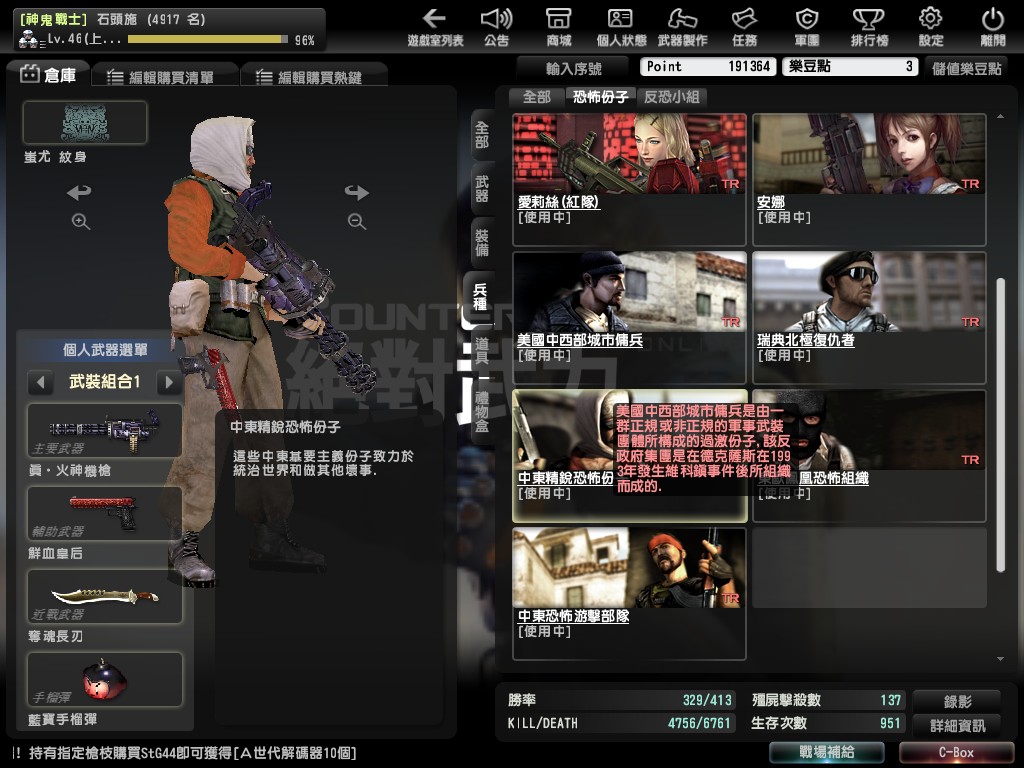Open the 倉庫 inventory tab
The image size is (1024, 768).
(x=48, y=75)
